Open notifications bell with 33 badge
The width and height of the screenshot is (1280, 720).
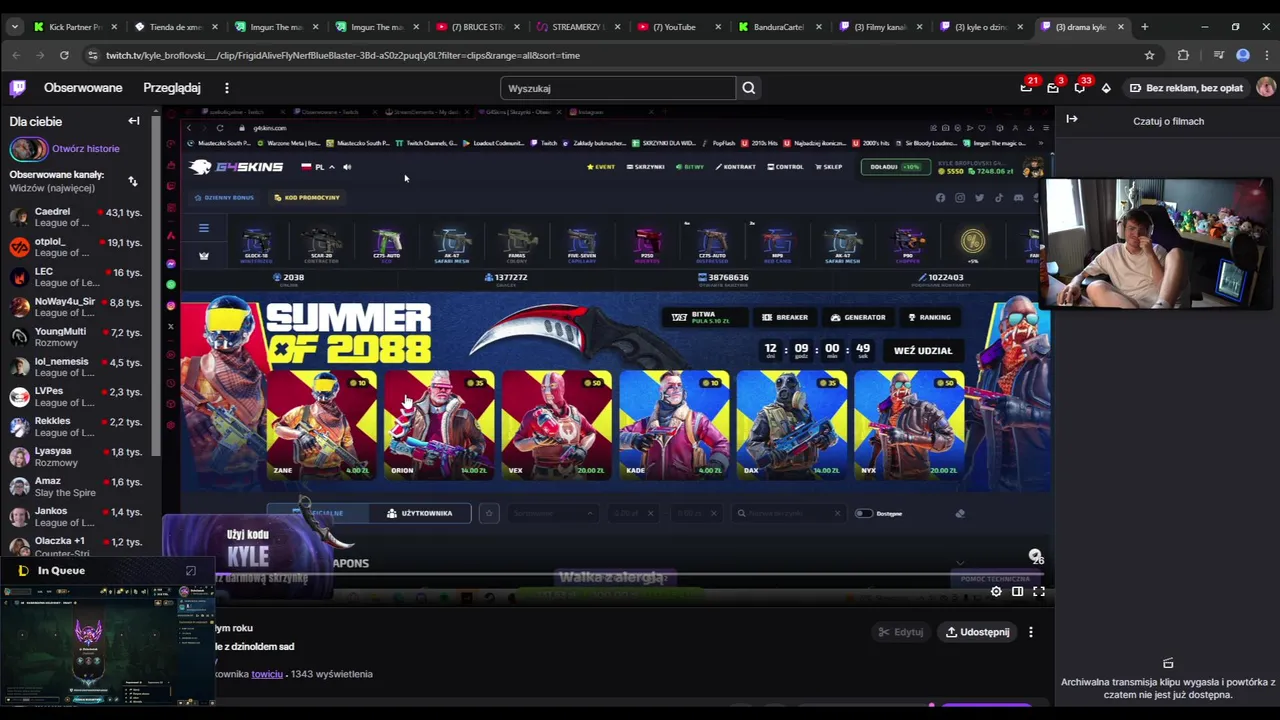[1080, 88]
